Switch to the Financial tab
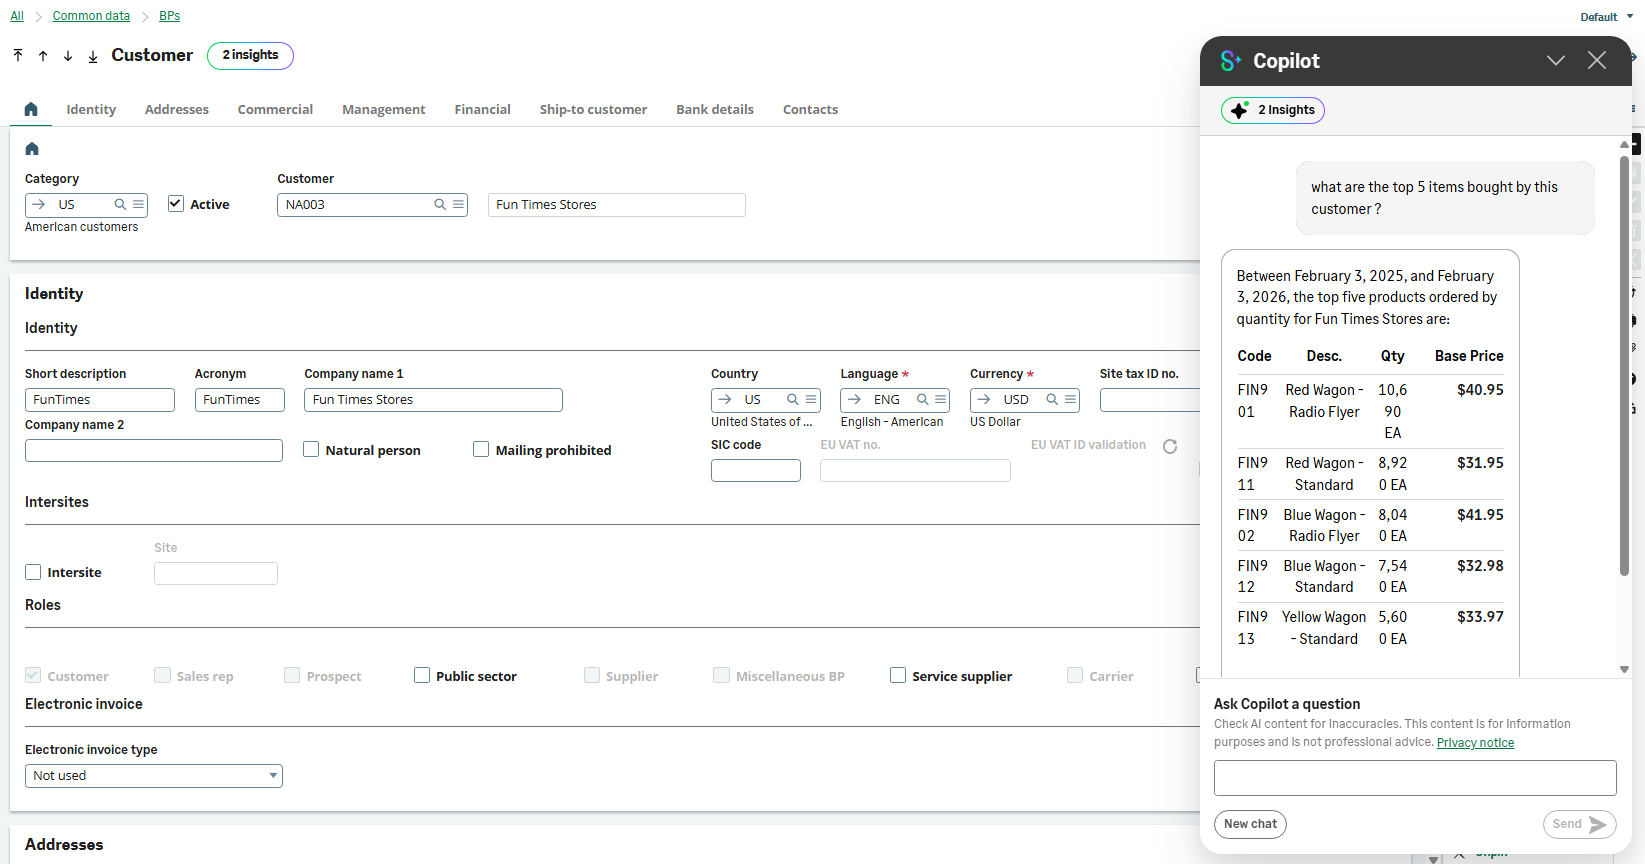 click(482, 110)
